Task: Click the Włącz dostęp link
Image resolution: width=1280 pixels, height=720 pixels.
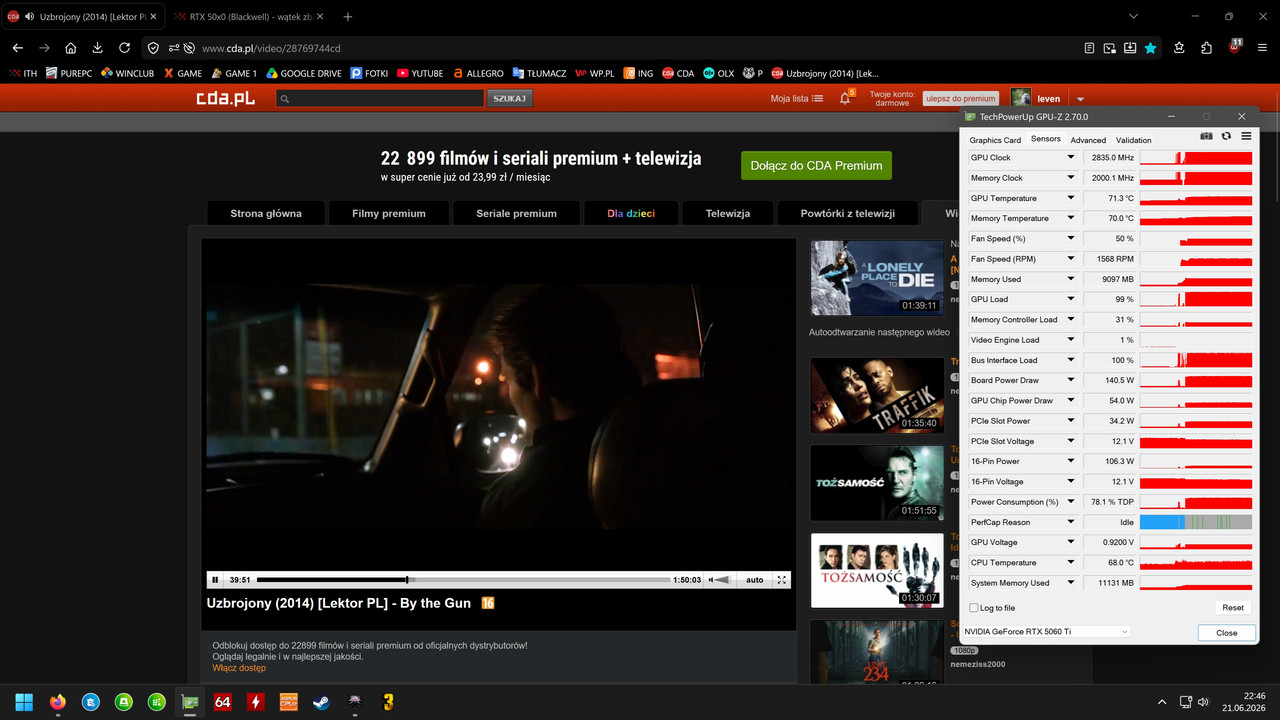Action: pos(239,668)
